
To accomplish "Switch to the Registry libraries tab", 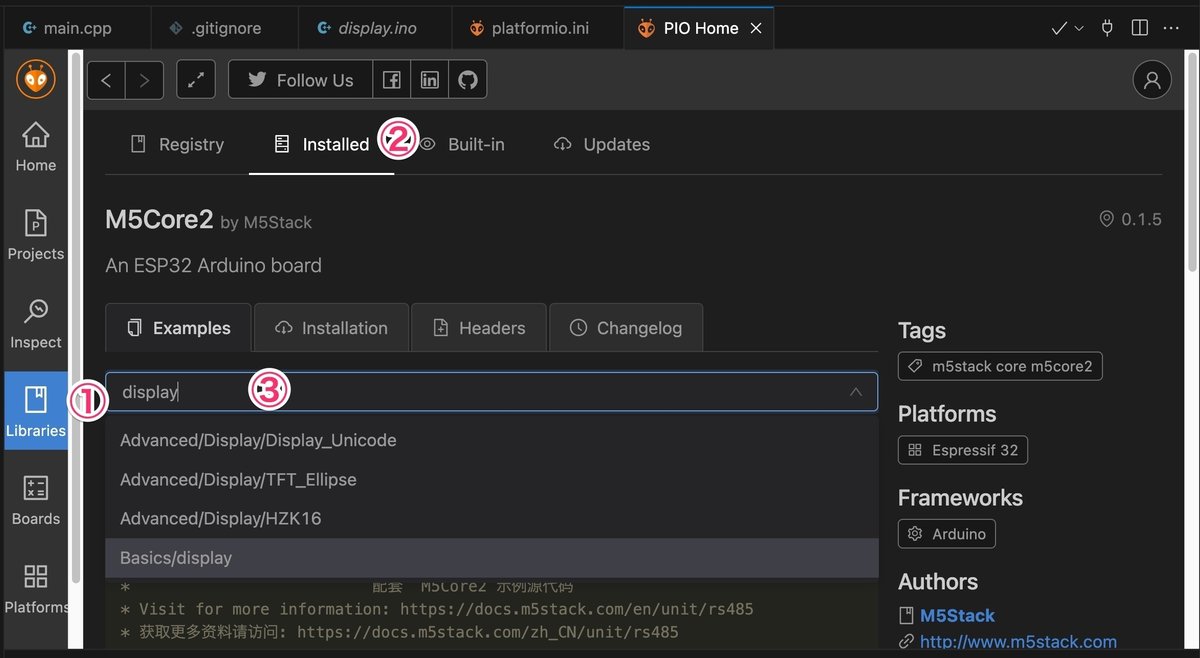I will (x=177, y=144).
